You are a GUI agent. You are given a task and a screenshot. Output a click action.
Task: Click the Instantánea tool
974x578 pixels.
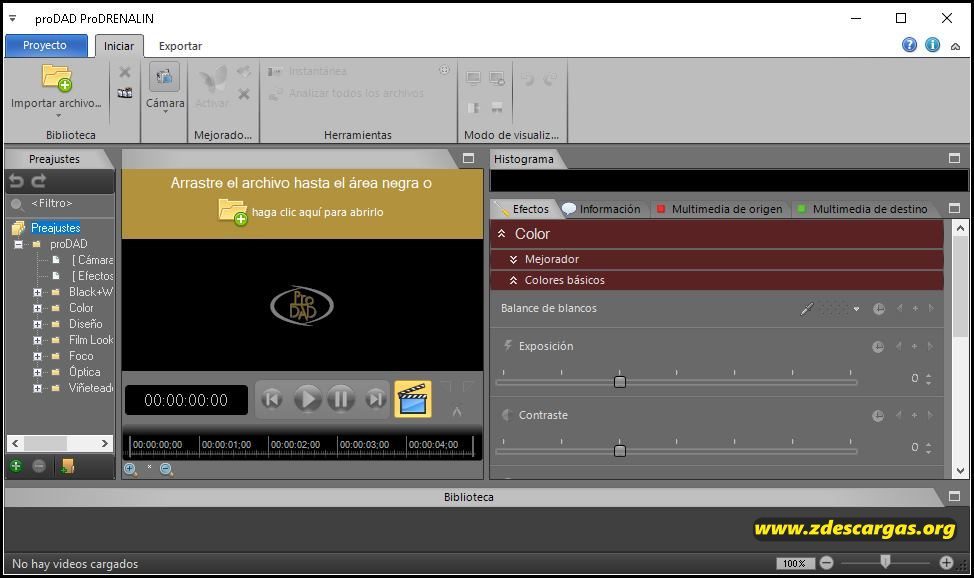[x=307, y=71]
